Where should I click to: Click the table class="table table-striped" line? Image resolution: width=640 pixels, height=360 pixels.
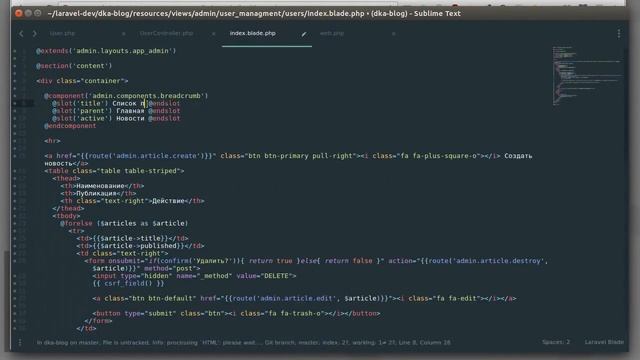pyautogui.click(x=114, y=171)
